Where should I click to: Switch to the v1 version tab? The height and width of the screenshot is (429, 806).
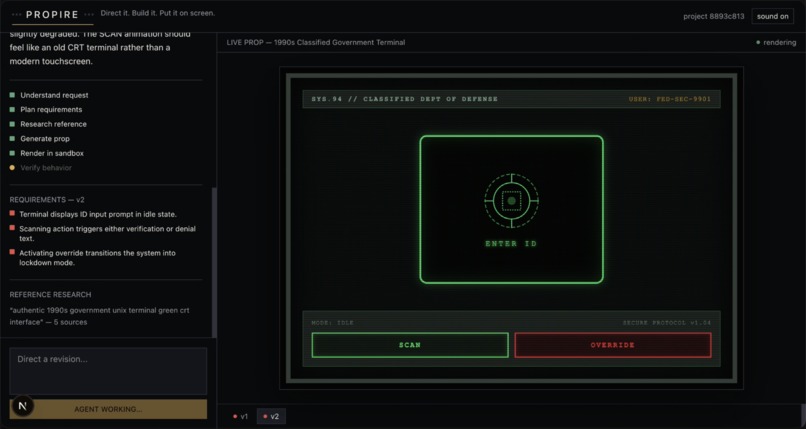click(240, 416)
